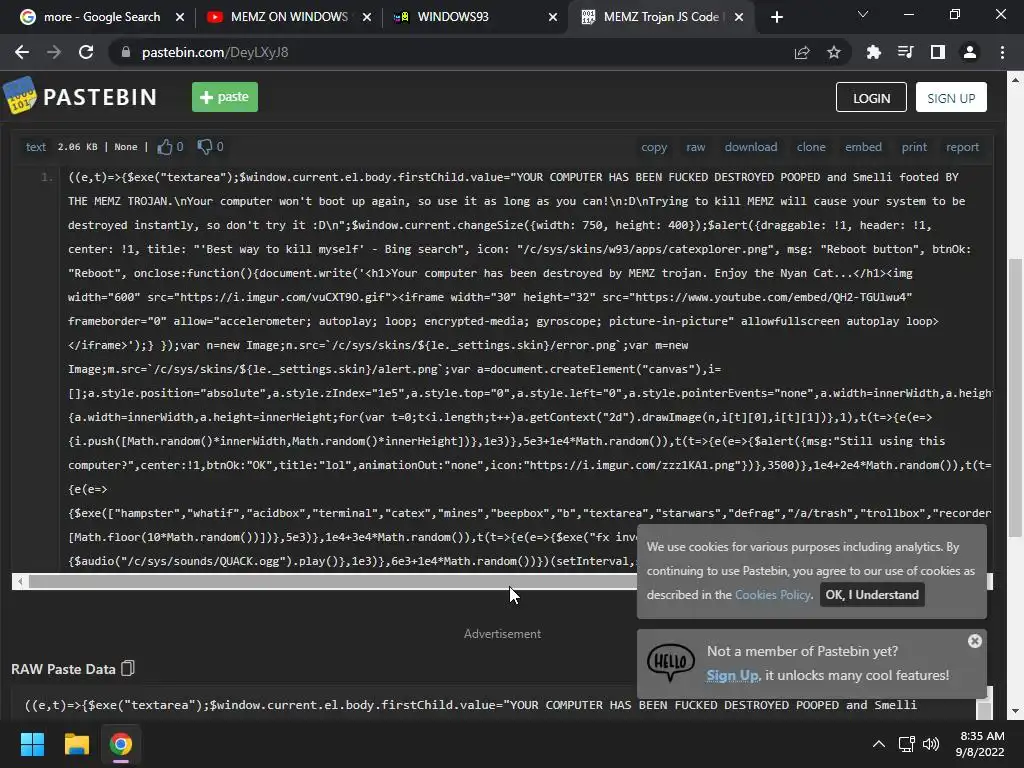Close the 'more - Google Search' tab
1024x768 pixels.
tap(180, 17)
